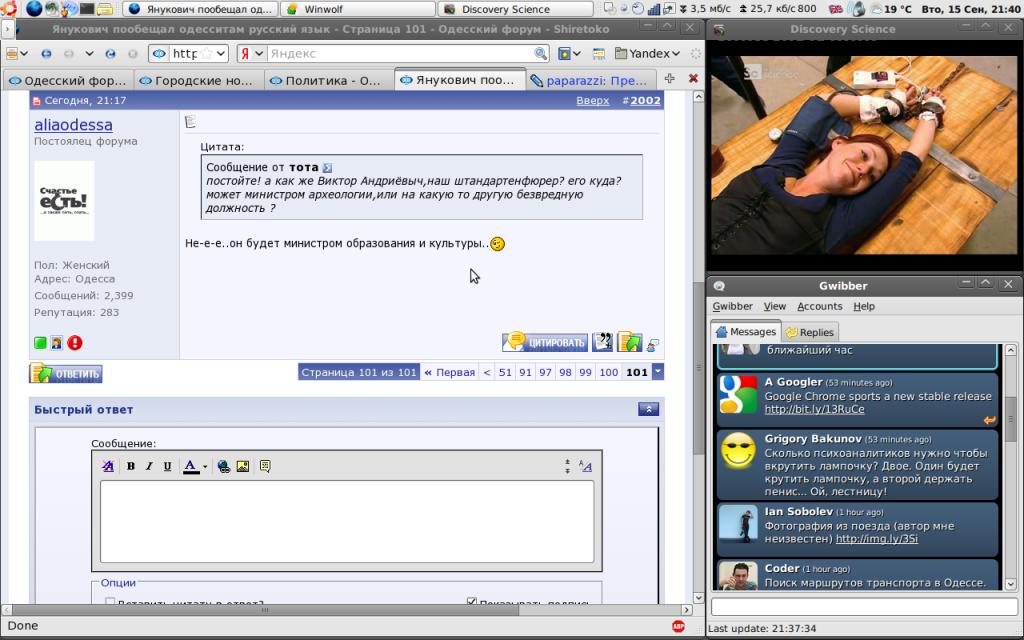Toggle underline in the quick reply editor
This screenshot has width=1024, height=640.
(x=167, y=466)
